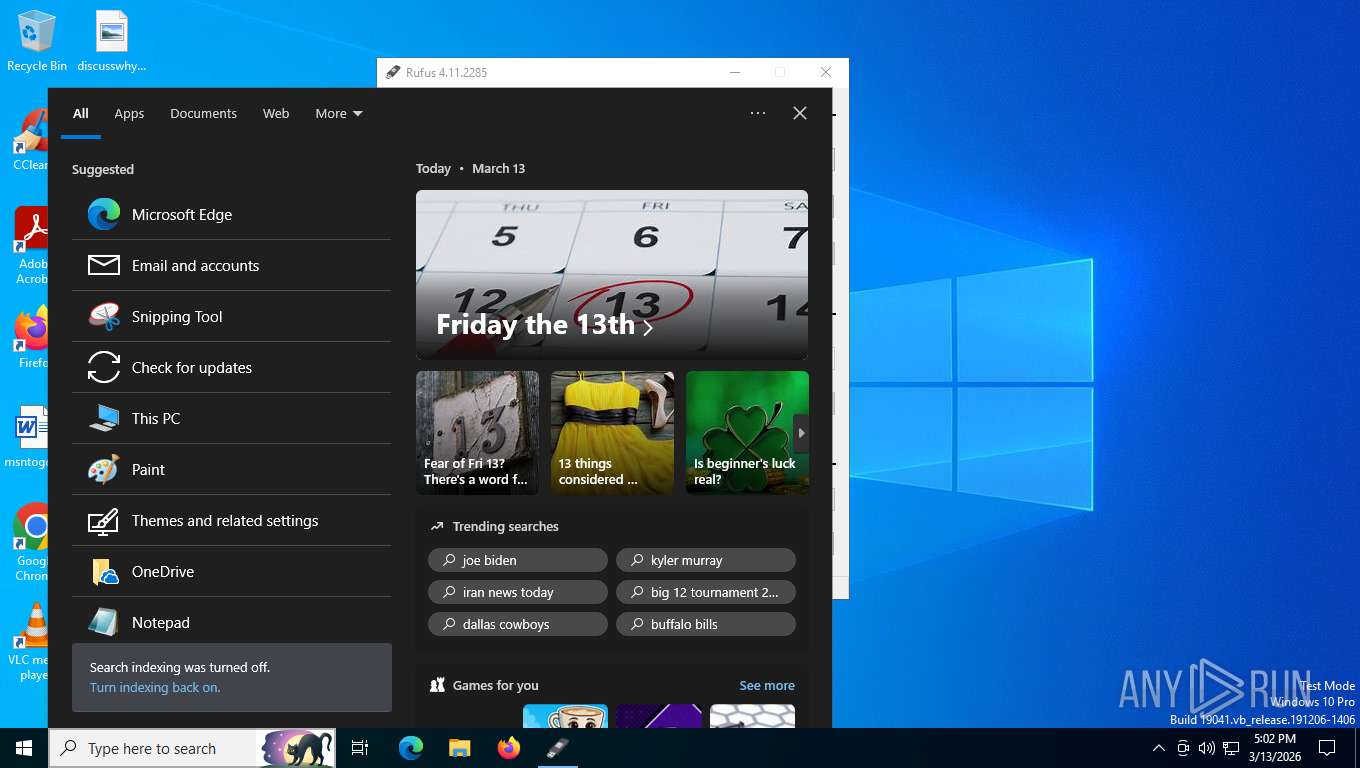Open the coffee mug game thumbnail
This screenshot has height=768, width=1360.
pos(565,716)
